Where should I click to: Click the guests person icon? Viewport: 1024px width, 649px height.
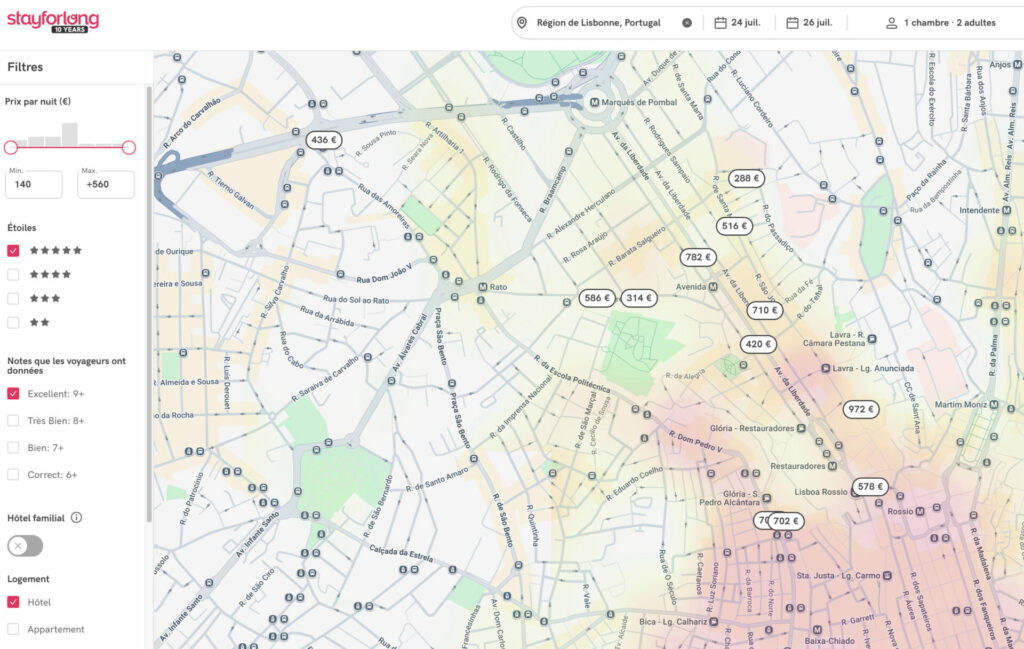891,23
